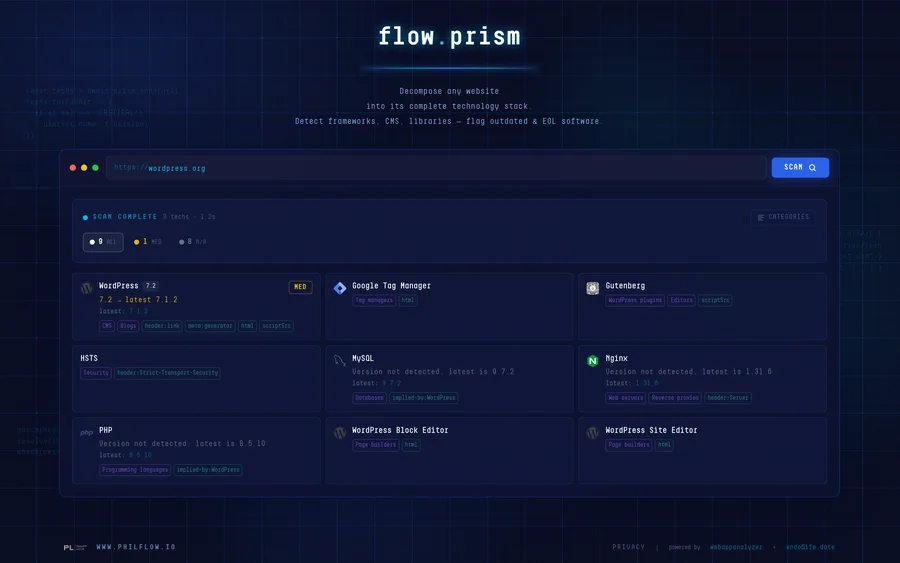Click implied-by:WordPress tag on PHP card
The image size is (900, 563).
pos(208,470)
